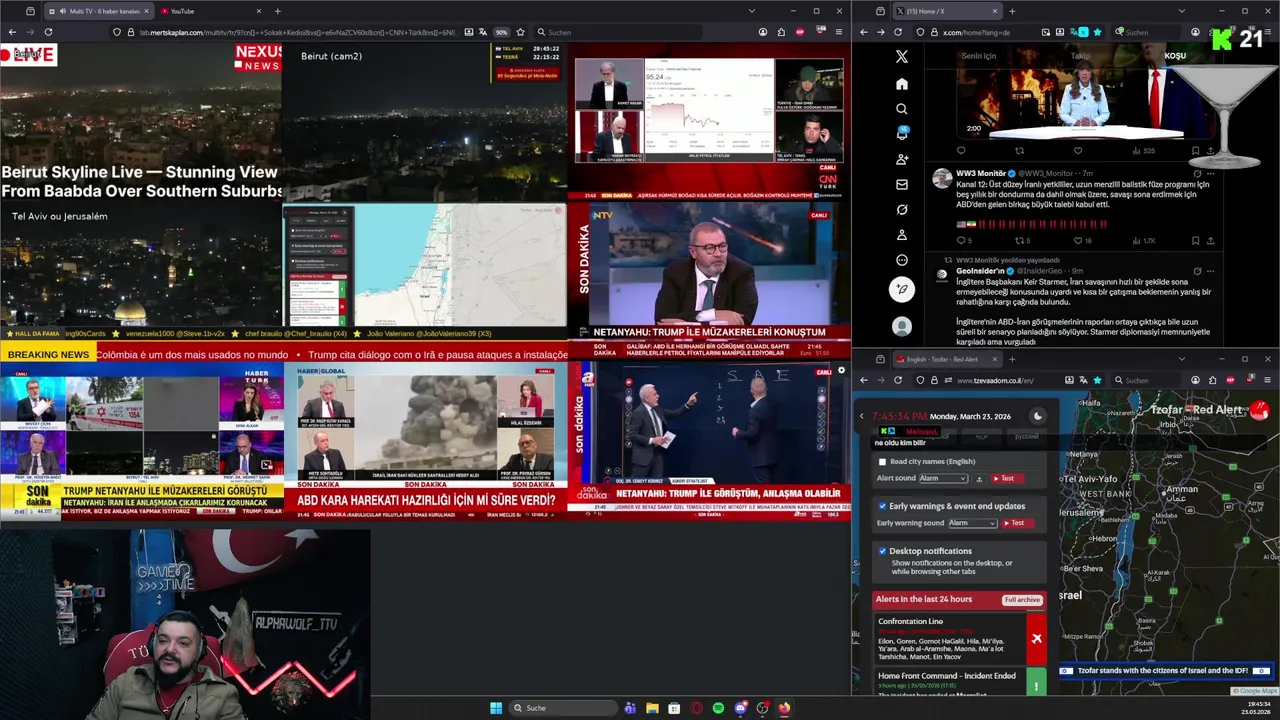Open X Explore search icon in sidebar
The height and width of the screenshot is (720, 1280).
901,108
